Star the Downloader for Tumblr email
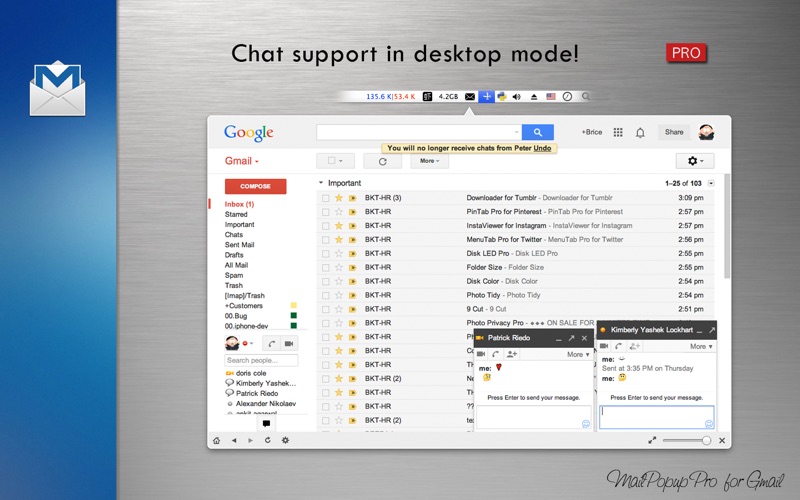Screen dimensions: 800x500 point(338,197)
